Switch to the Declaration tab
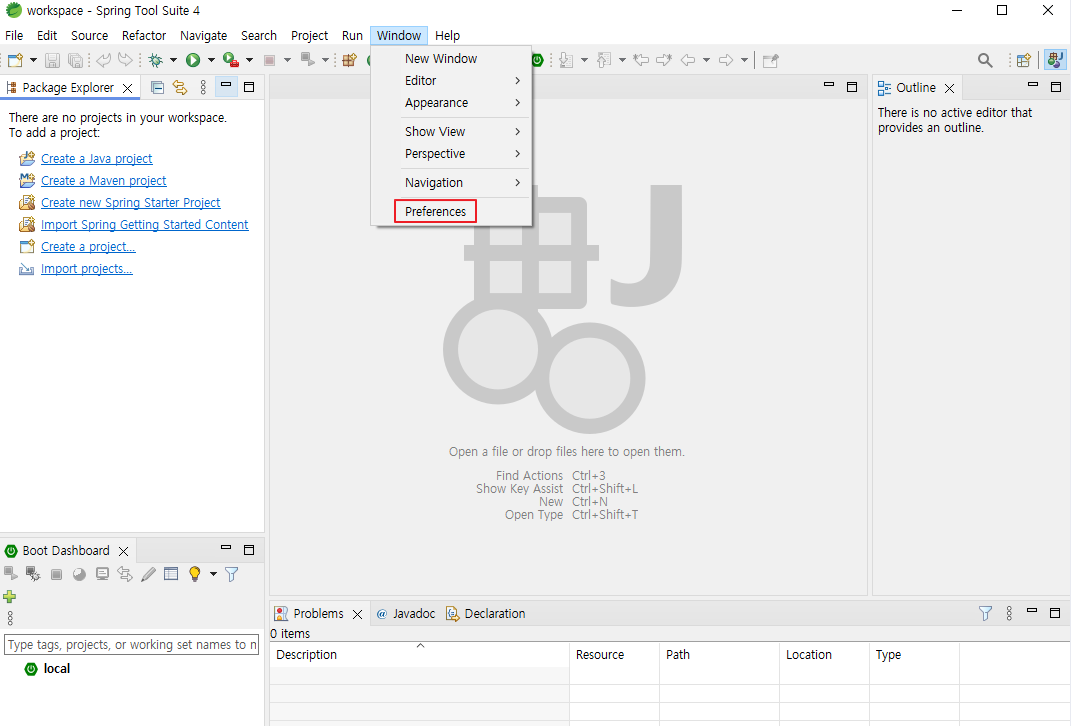1071x726 pixels. (486, 613)
